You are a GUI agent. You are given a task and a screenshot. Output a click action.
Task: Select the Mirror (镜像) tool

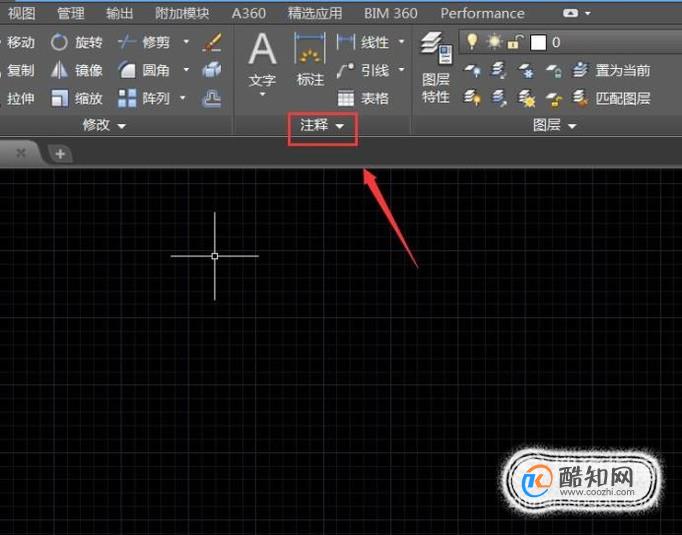coord(77,70)
